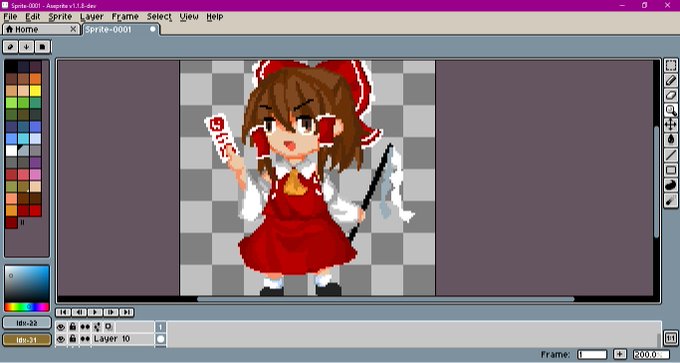Go to the previous frame
Viewport: 680px width, 363px height.
[x=79, y=312]
